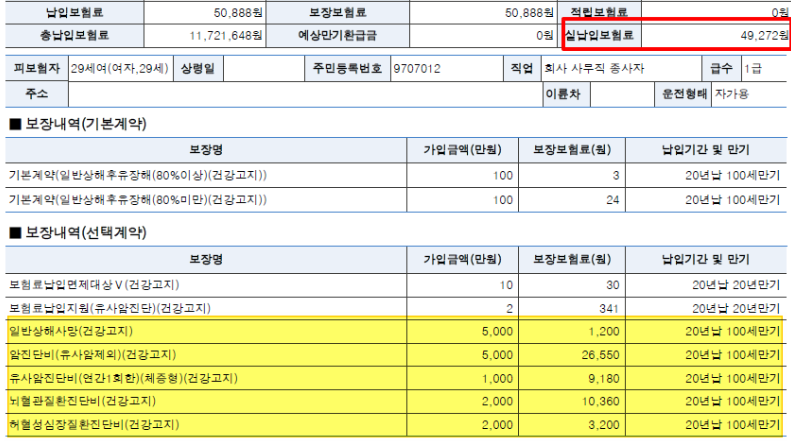Image resolution: width=791 pixels, height=441 pixels.
Task: Click the 9,180 premium for 유사암진단비
Action: pyautogui.click(x=603, y=378)
